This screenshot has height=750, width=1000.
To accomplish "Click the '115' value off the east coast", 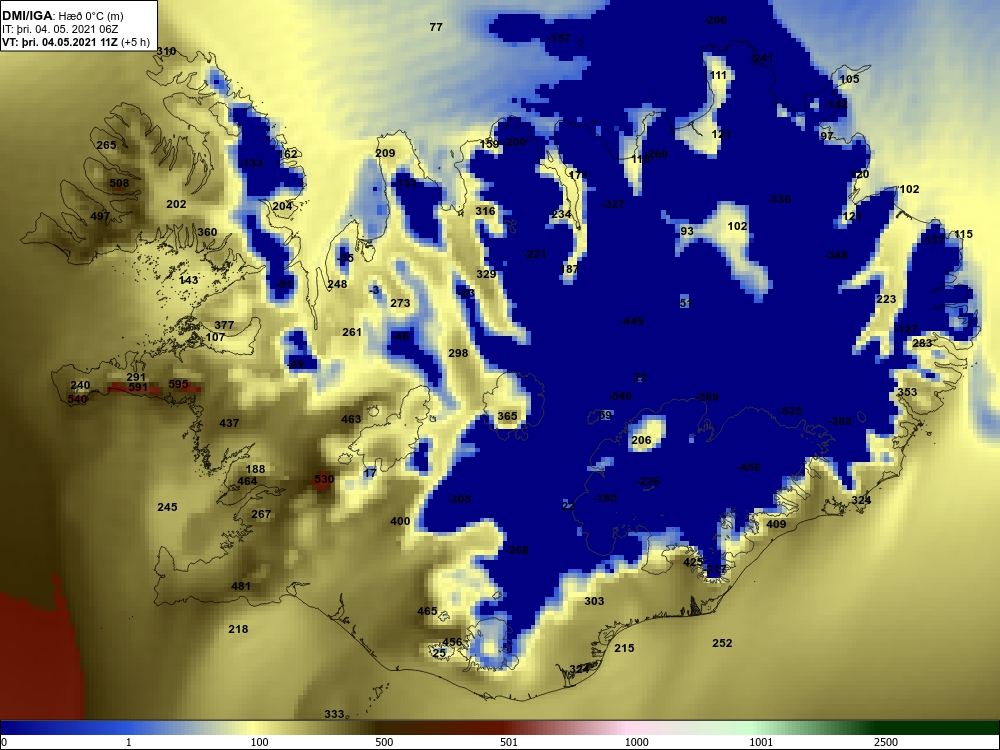I will 963,234.
